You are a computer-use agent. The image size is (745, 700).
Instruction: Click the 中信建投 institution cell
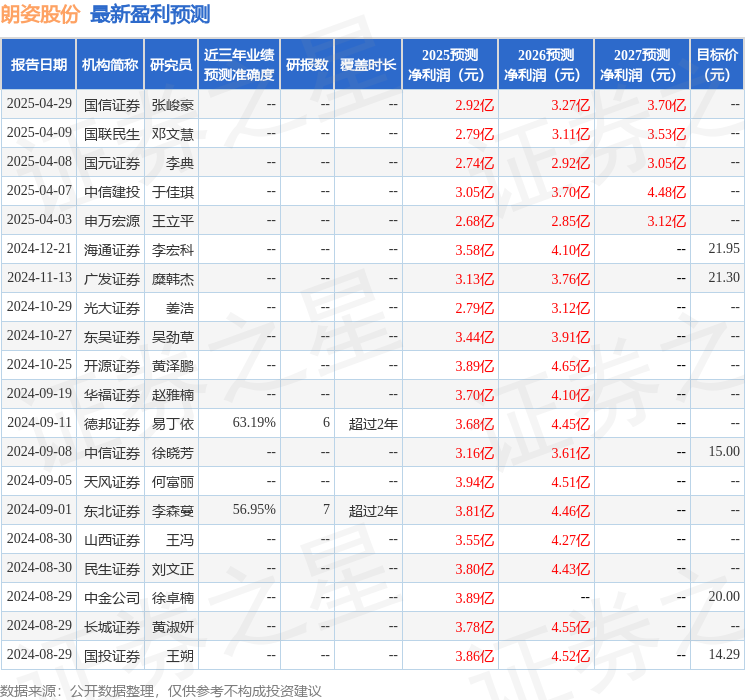pos(112,192)
